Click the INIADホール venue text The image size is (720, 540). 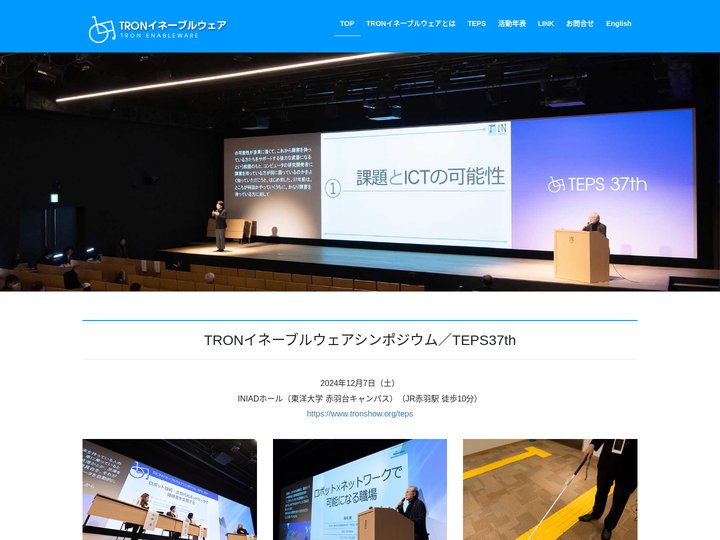click(360, 399)
